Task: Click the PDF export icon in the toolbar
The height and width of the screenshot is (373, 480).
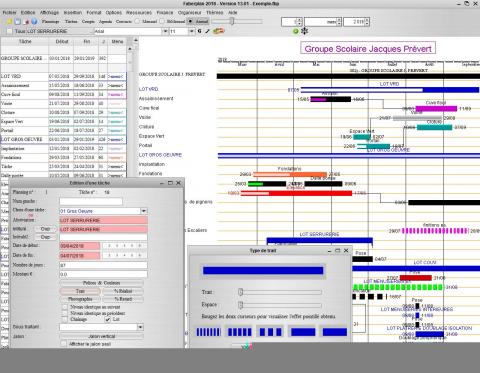Action: 27,21
